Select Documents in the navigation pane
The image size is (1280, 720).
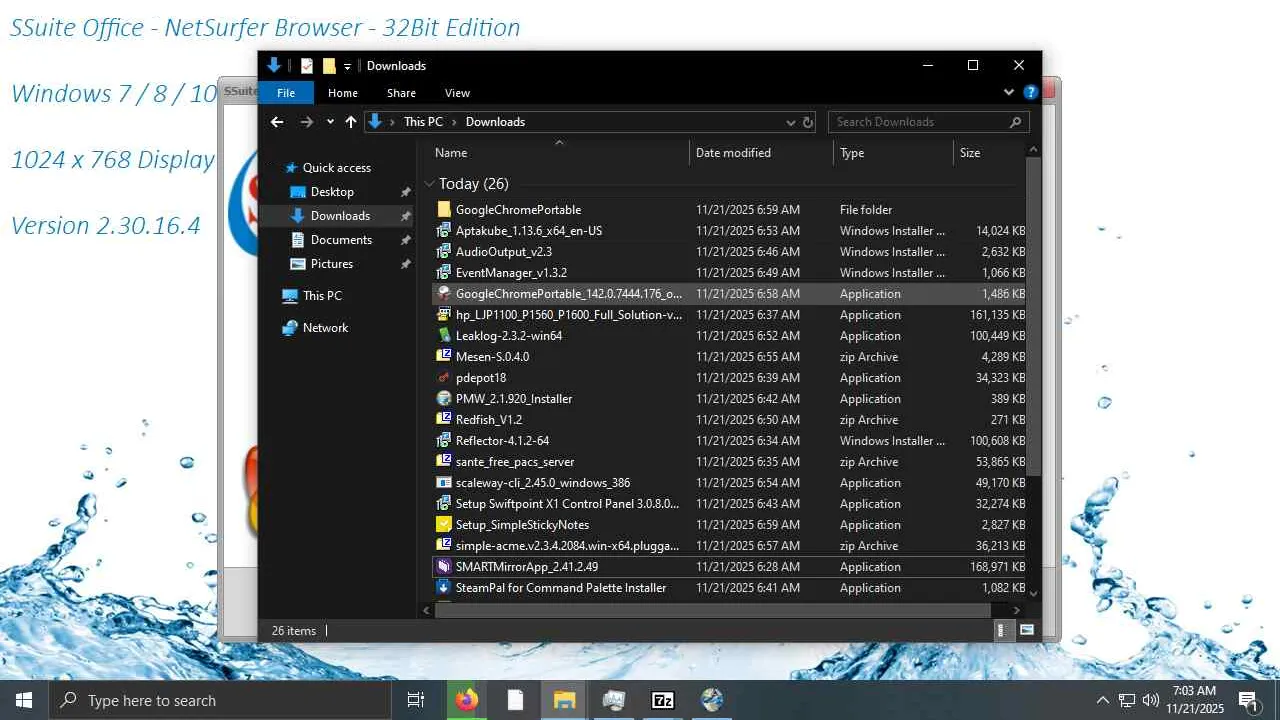[x=341, y=240]
